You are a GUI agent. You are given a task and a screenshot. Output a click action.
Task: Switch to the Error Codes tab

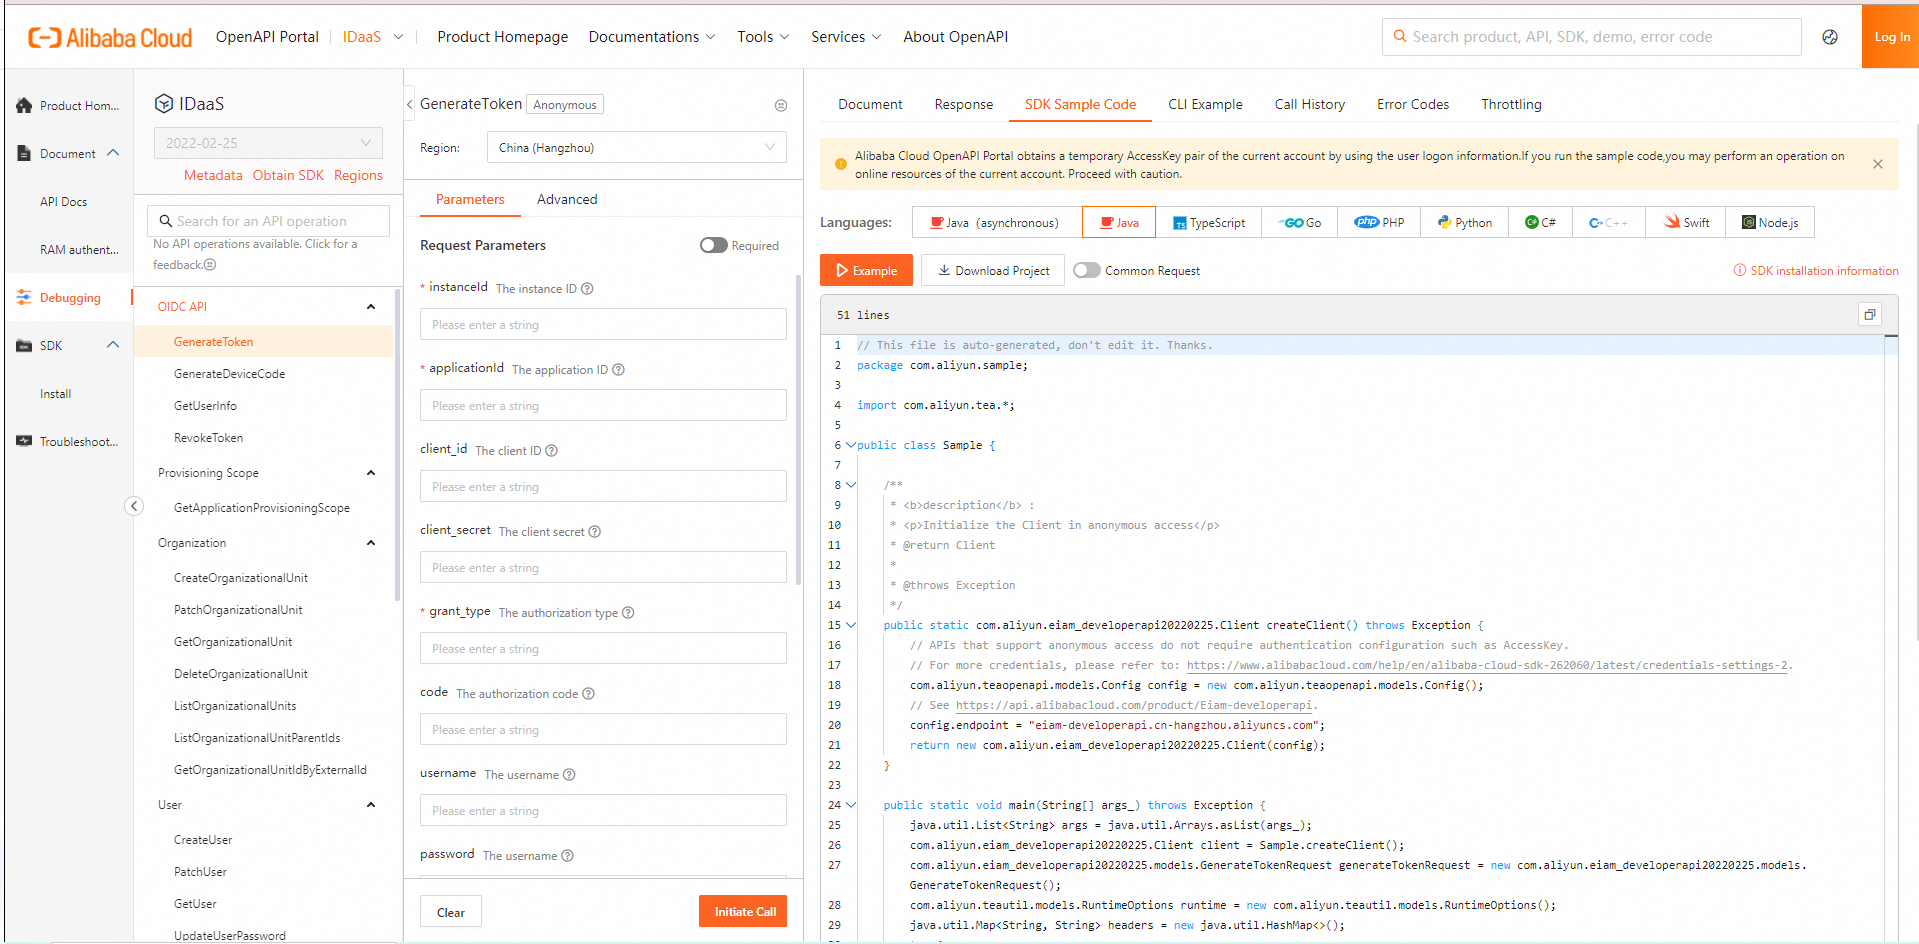click(x=1412, y=104)
